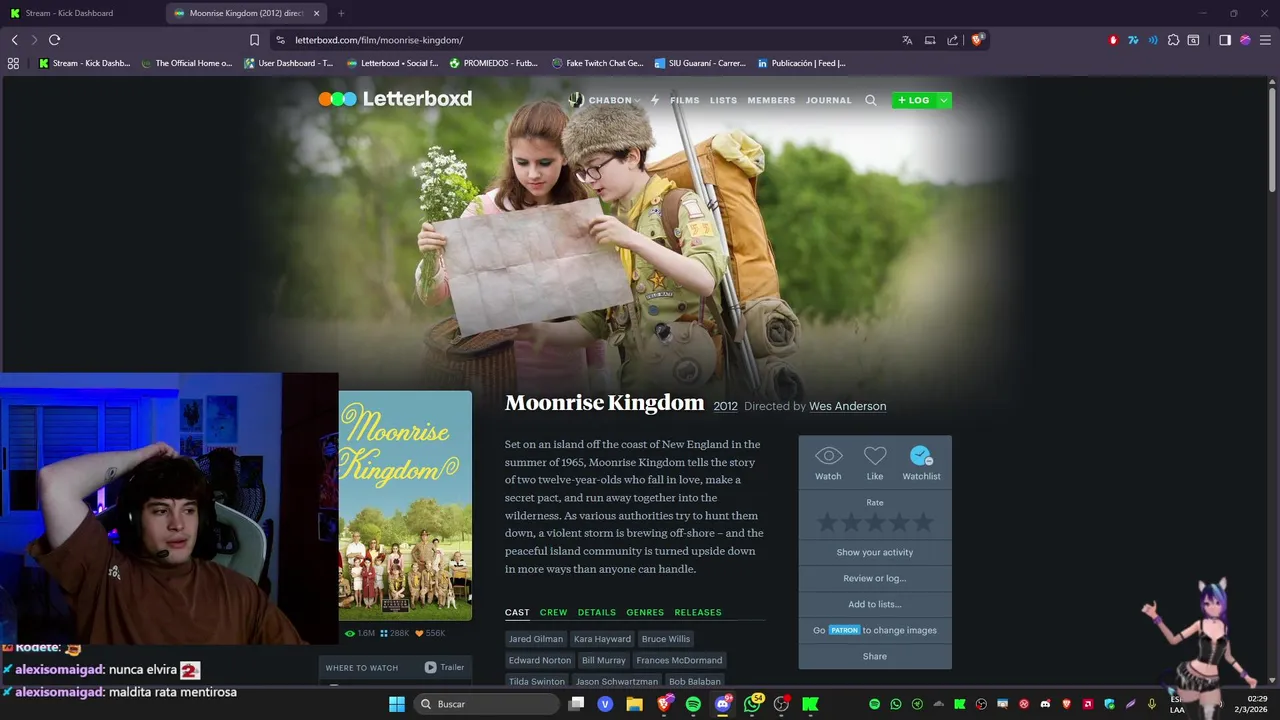Open the browser hamburger menu

point(1265,40)
